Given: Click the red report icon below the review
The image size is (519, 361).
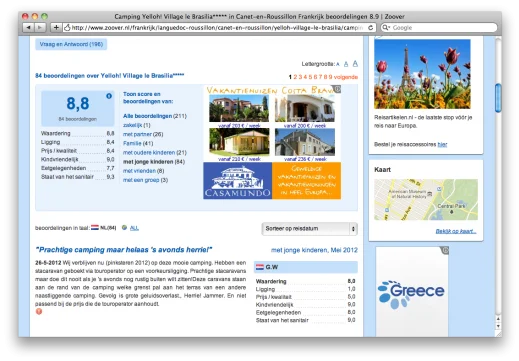Looking at the screenshot, I should 39,312.
